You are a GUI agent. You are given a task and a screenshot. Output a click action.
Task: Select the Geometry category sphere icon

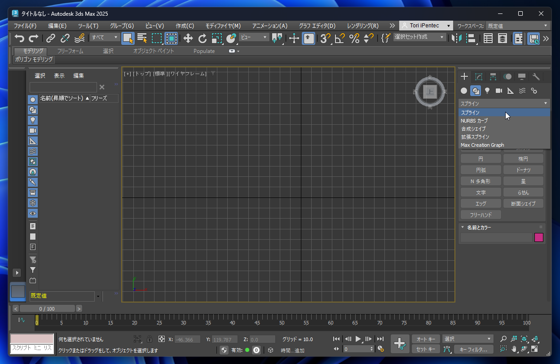pyautogui.click(x=464, y=91)
